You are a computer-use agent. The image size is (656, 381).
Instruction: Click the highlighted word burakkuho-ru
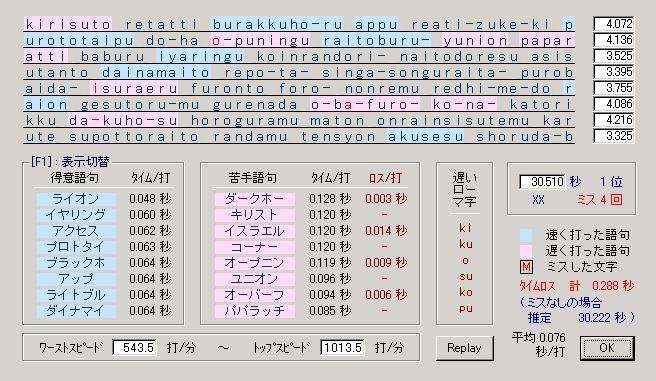pyautogui.click(x=277, y=24)
